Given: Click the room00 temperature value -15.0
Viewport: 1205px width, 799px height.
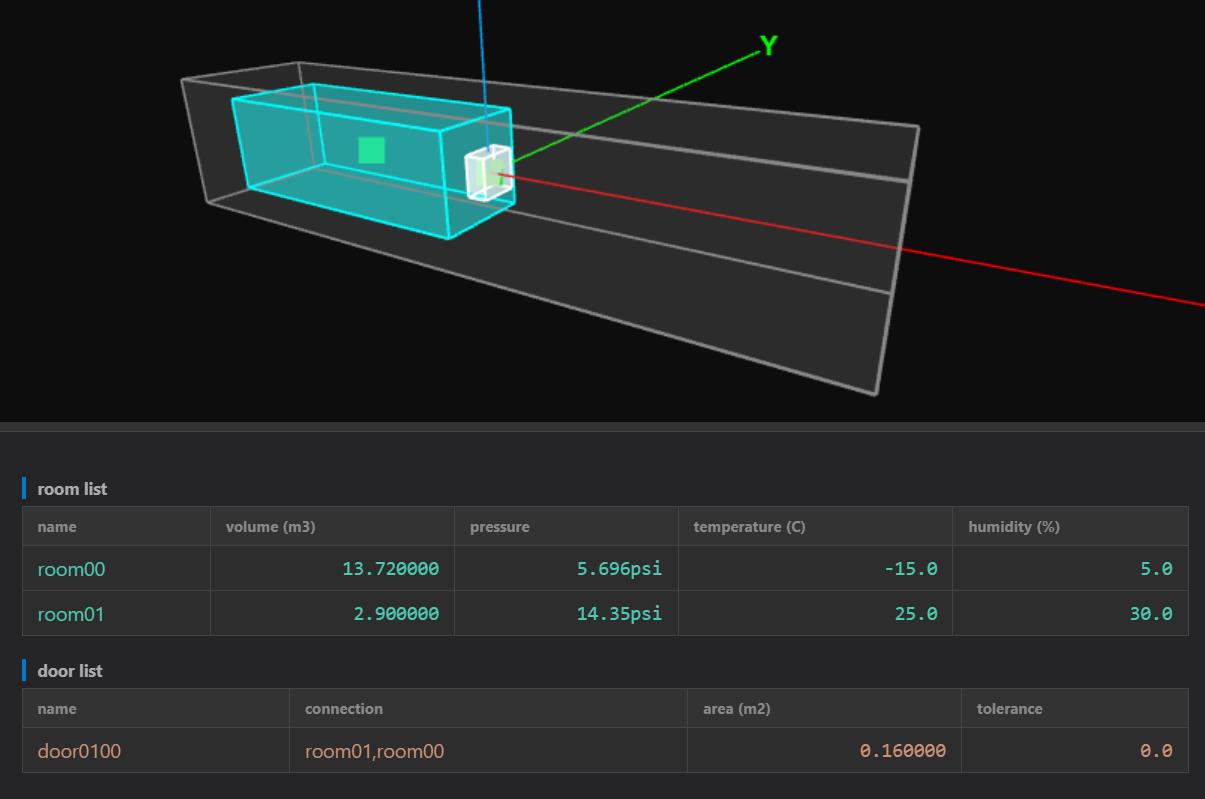Looking at the screenshot, I should click(910, 569).
